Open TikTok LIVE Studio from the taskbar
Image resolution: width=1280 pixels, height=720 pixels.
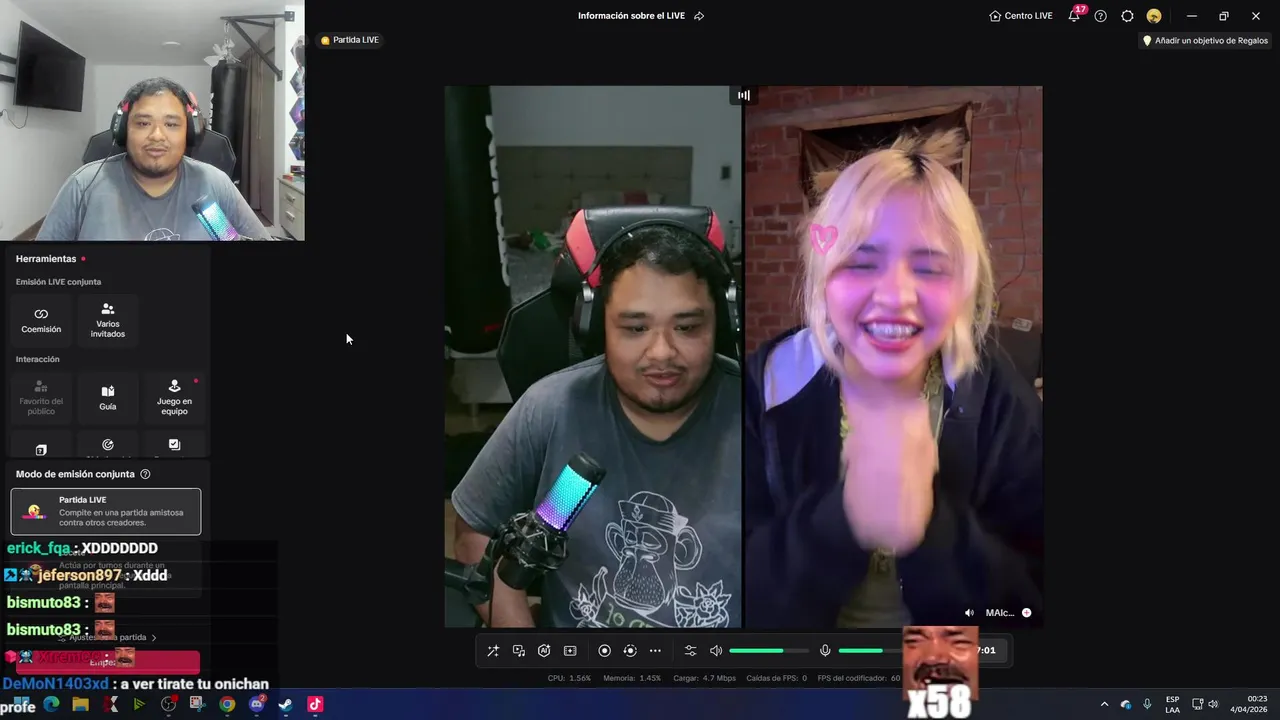315,704
